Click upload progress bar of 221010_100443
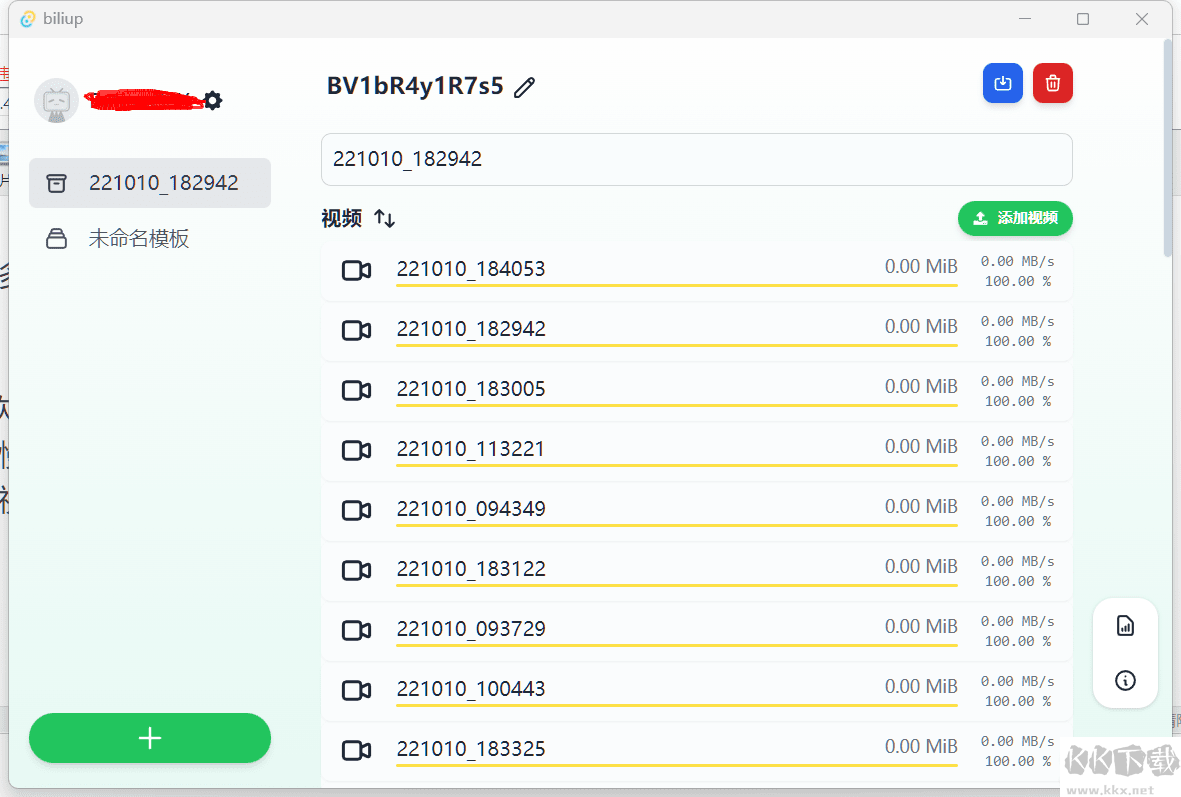The width and height of the screenshot is (1181, 797). (677, 706)
